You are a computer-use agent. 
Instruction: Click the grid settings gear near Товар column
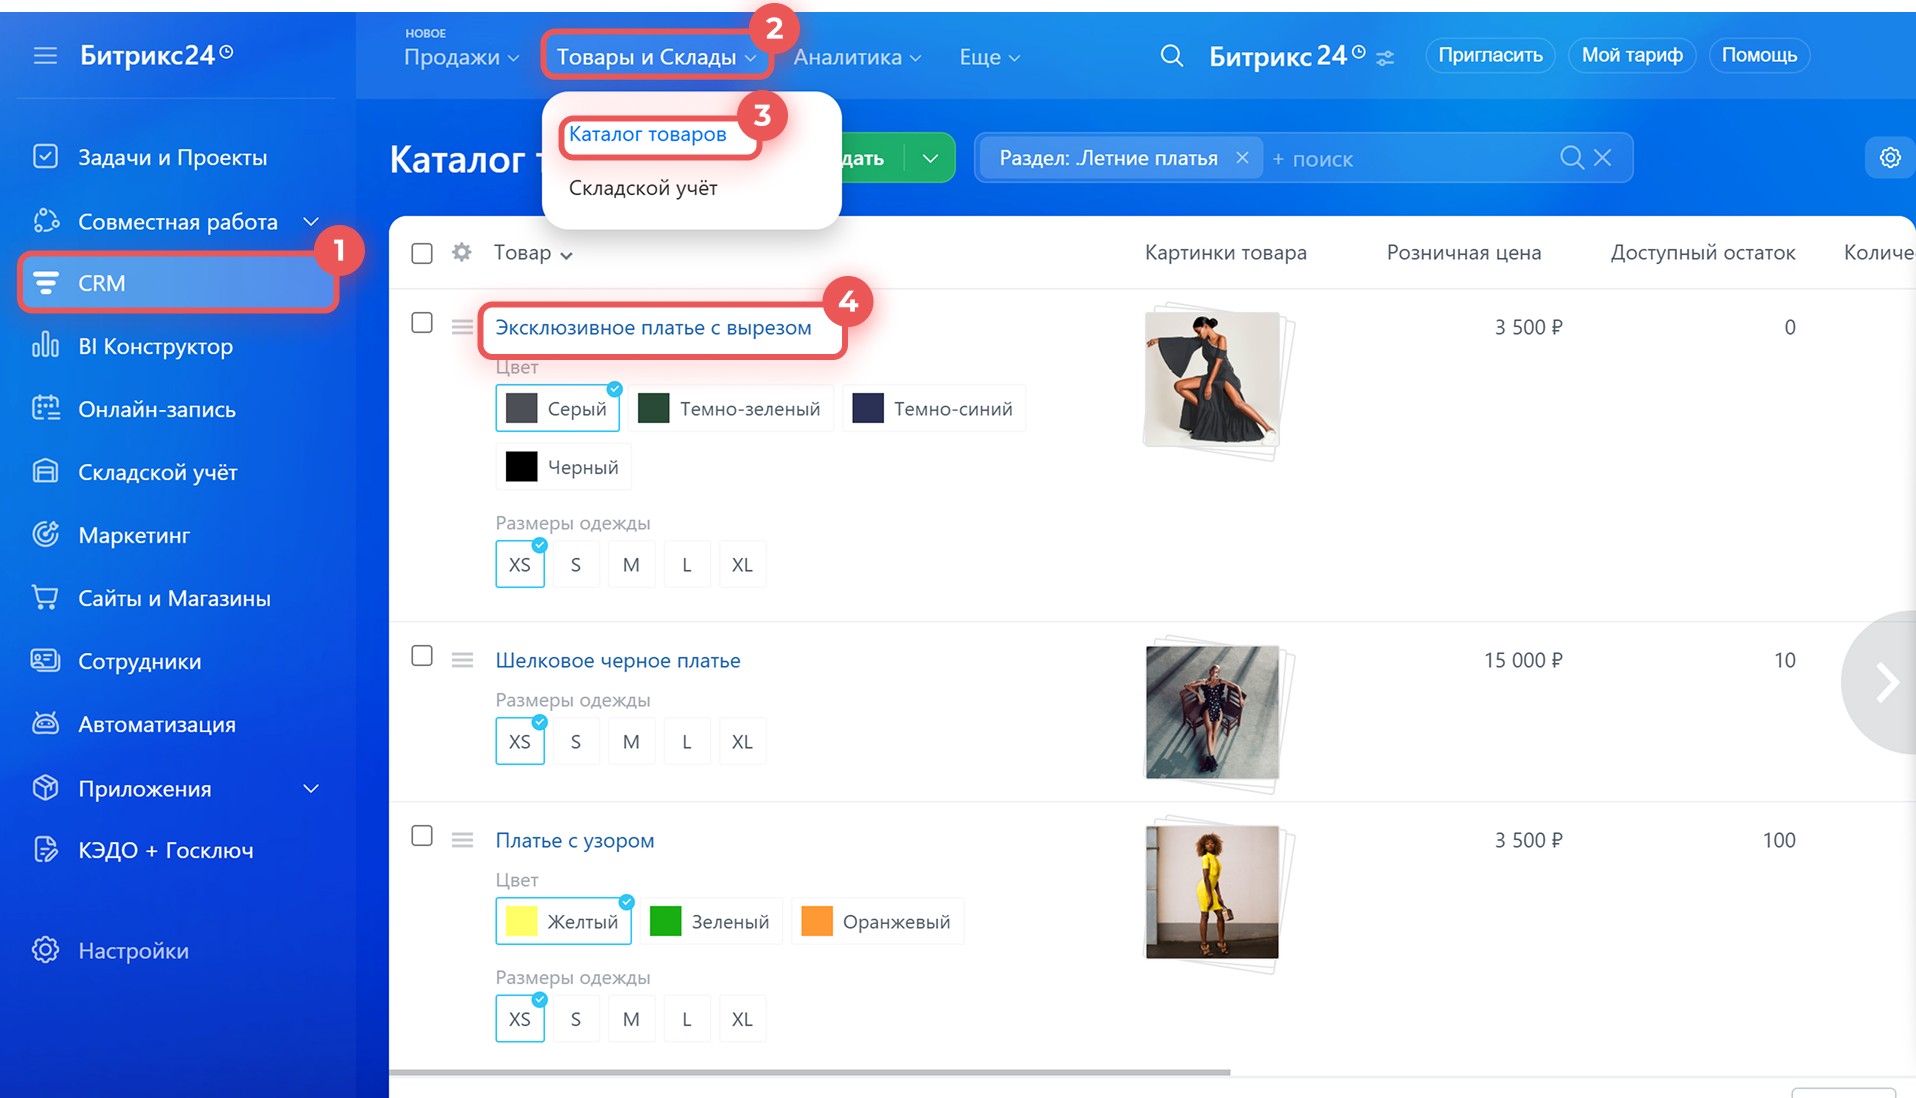(x=461, y=253)
